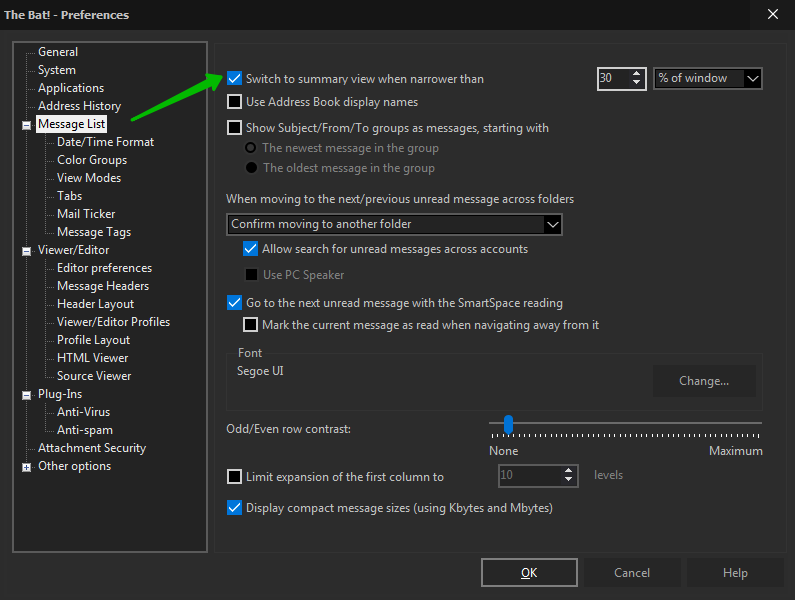Click the expansion levels number field
The image size is (795, 600).
[x=531, y=476]
